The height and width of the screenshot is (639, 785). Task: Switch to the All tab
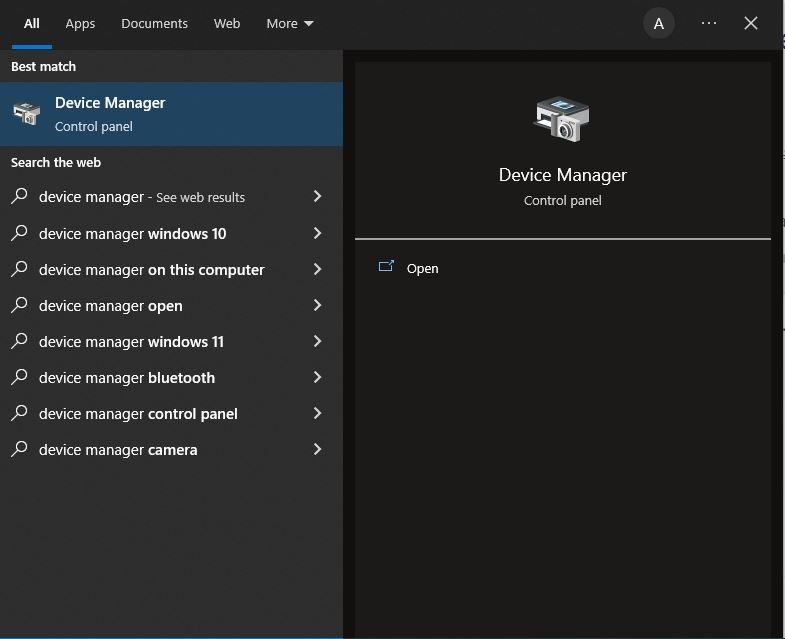point(32,24)
